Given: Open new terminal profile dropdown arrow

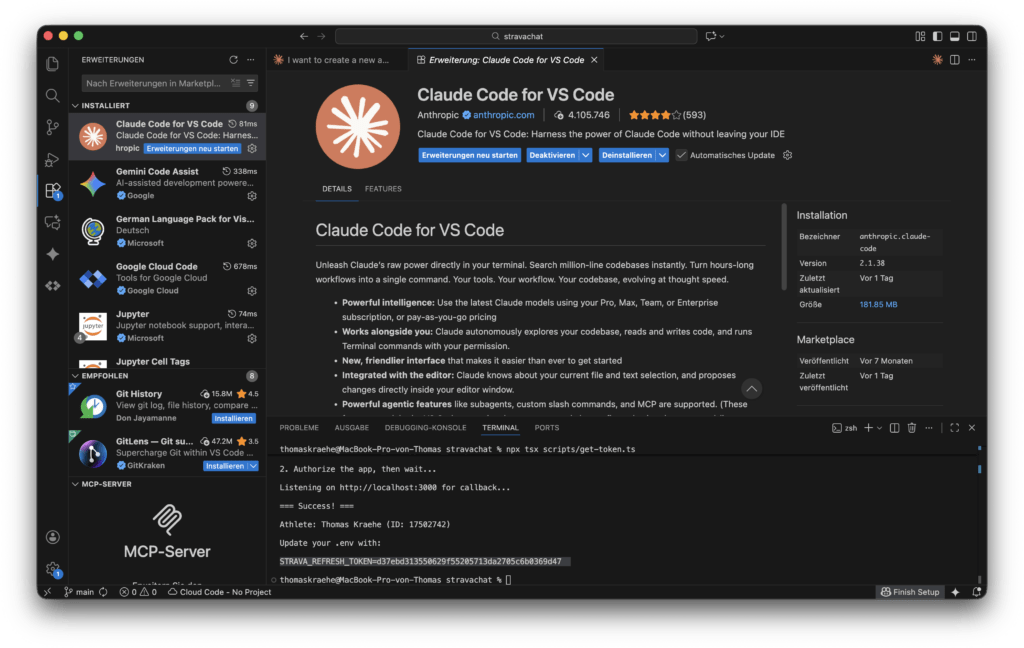Looking at the screenshot, I should pyautogui.click(x=880, y=428).
